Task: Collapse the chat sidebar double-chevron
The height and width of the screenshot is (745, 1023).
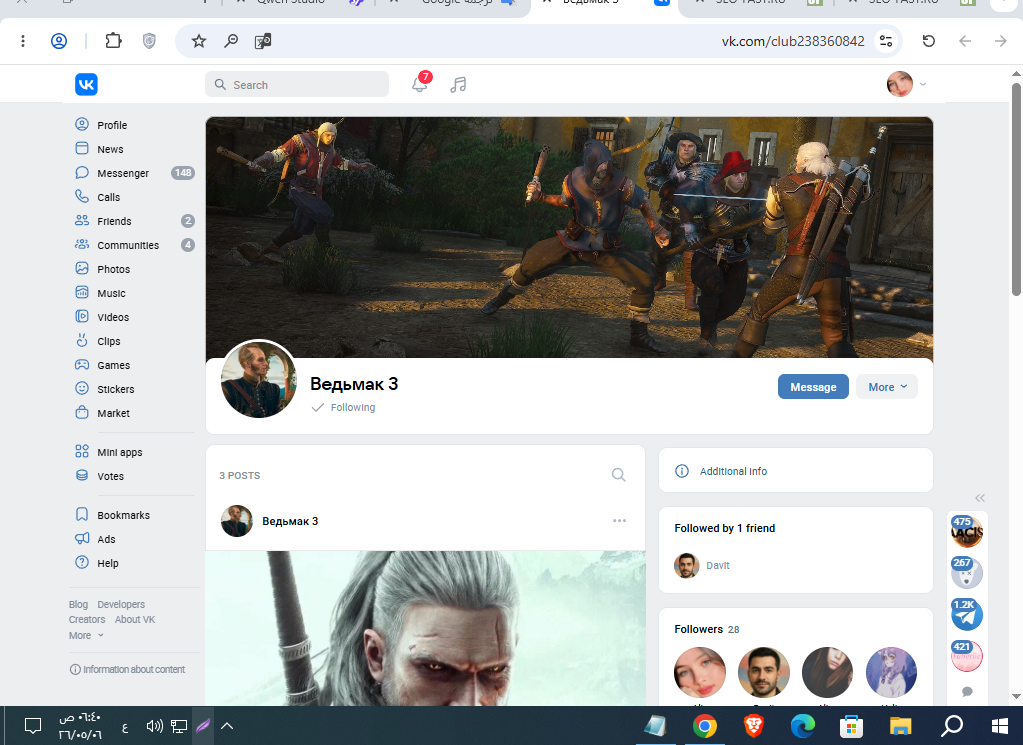Action: tap(980, 498)
